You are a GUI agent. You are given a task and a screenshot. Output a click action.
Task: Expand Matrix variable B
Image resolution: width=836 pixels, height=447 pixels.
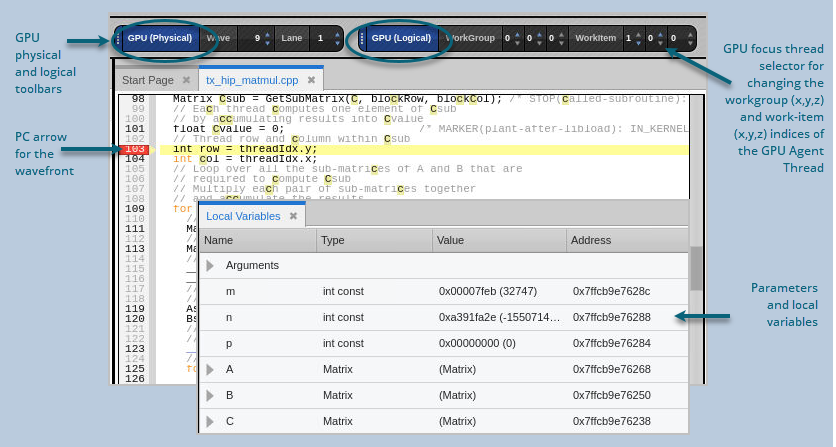(x=210, y=396)
